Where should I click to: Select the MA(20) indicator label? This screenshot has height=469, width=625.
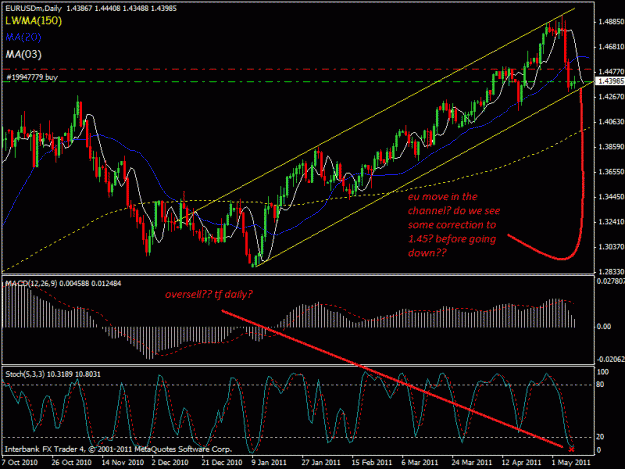click(x=24, y=37)
